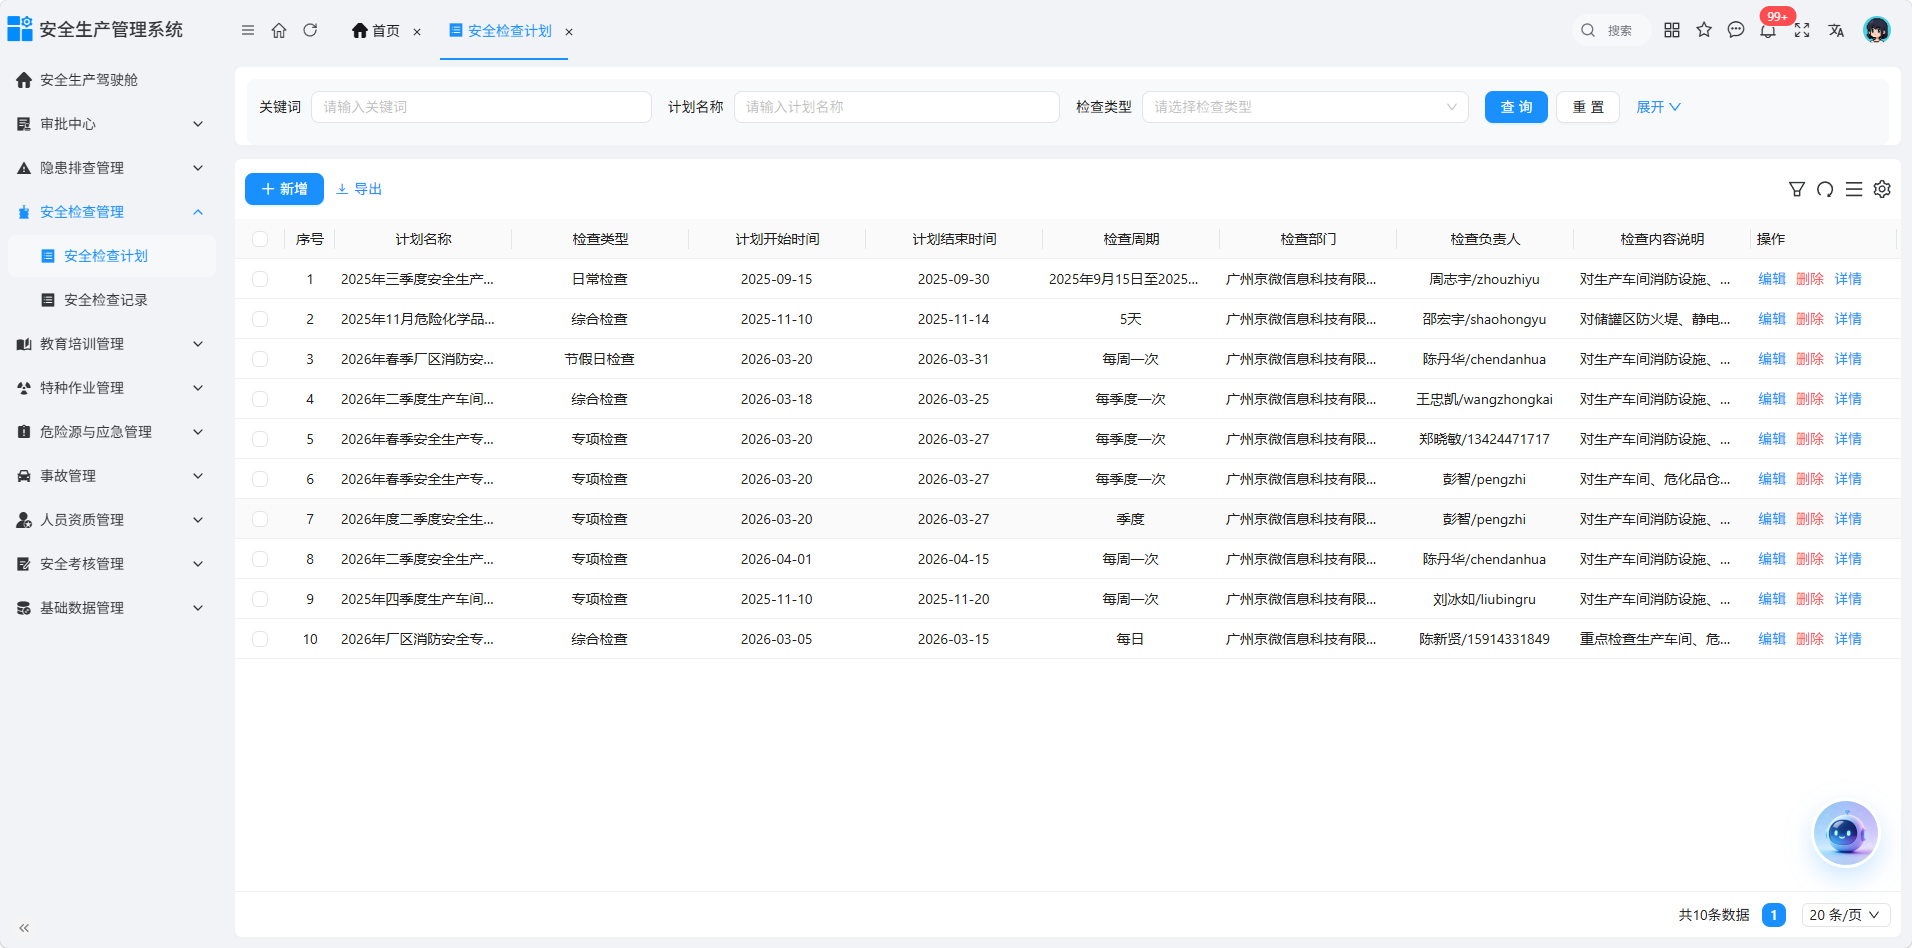Open table column settings gear icon
Viewport: 1912px width, 948px height.
(1882, 189)
